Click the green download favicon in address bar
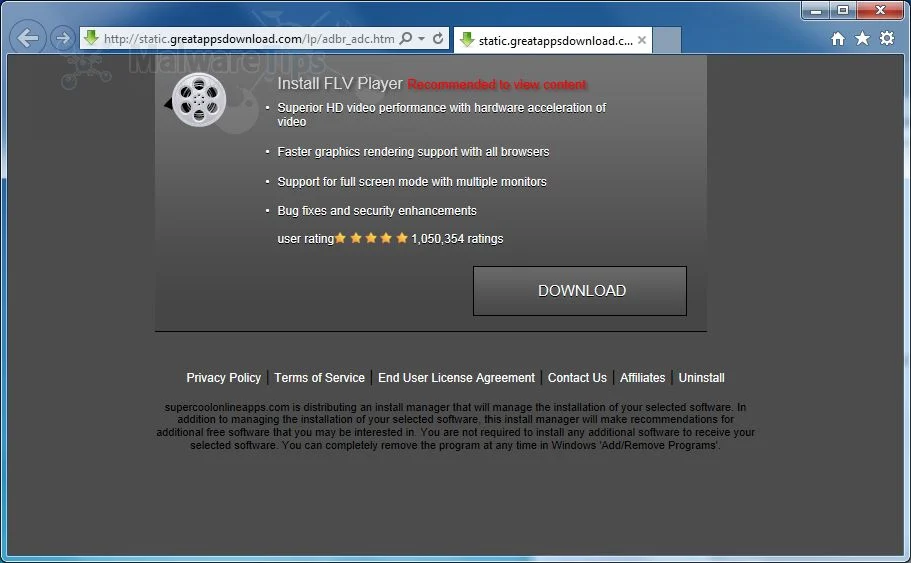Viewport: 911px width, 563px height. pyautogui.click(x=91, y=38)
